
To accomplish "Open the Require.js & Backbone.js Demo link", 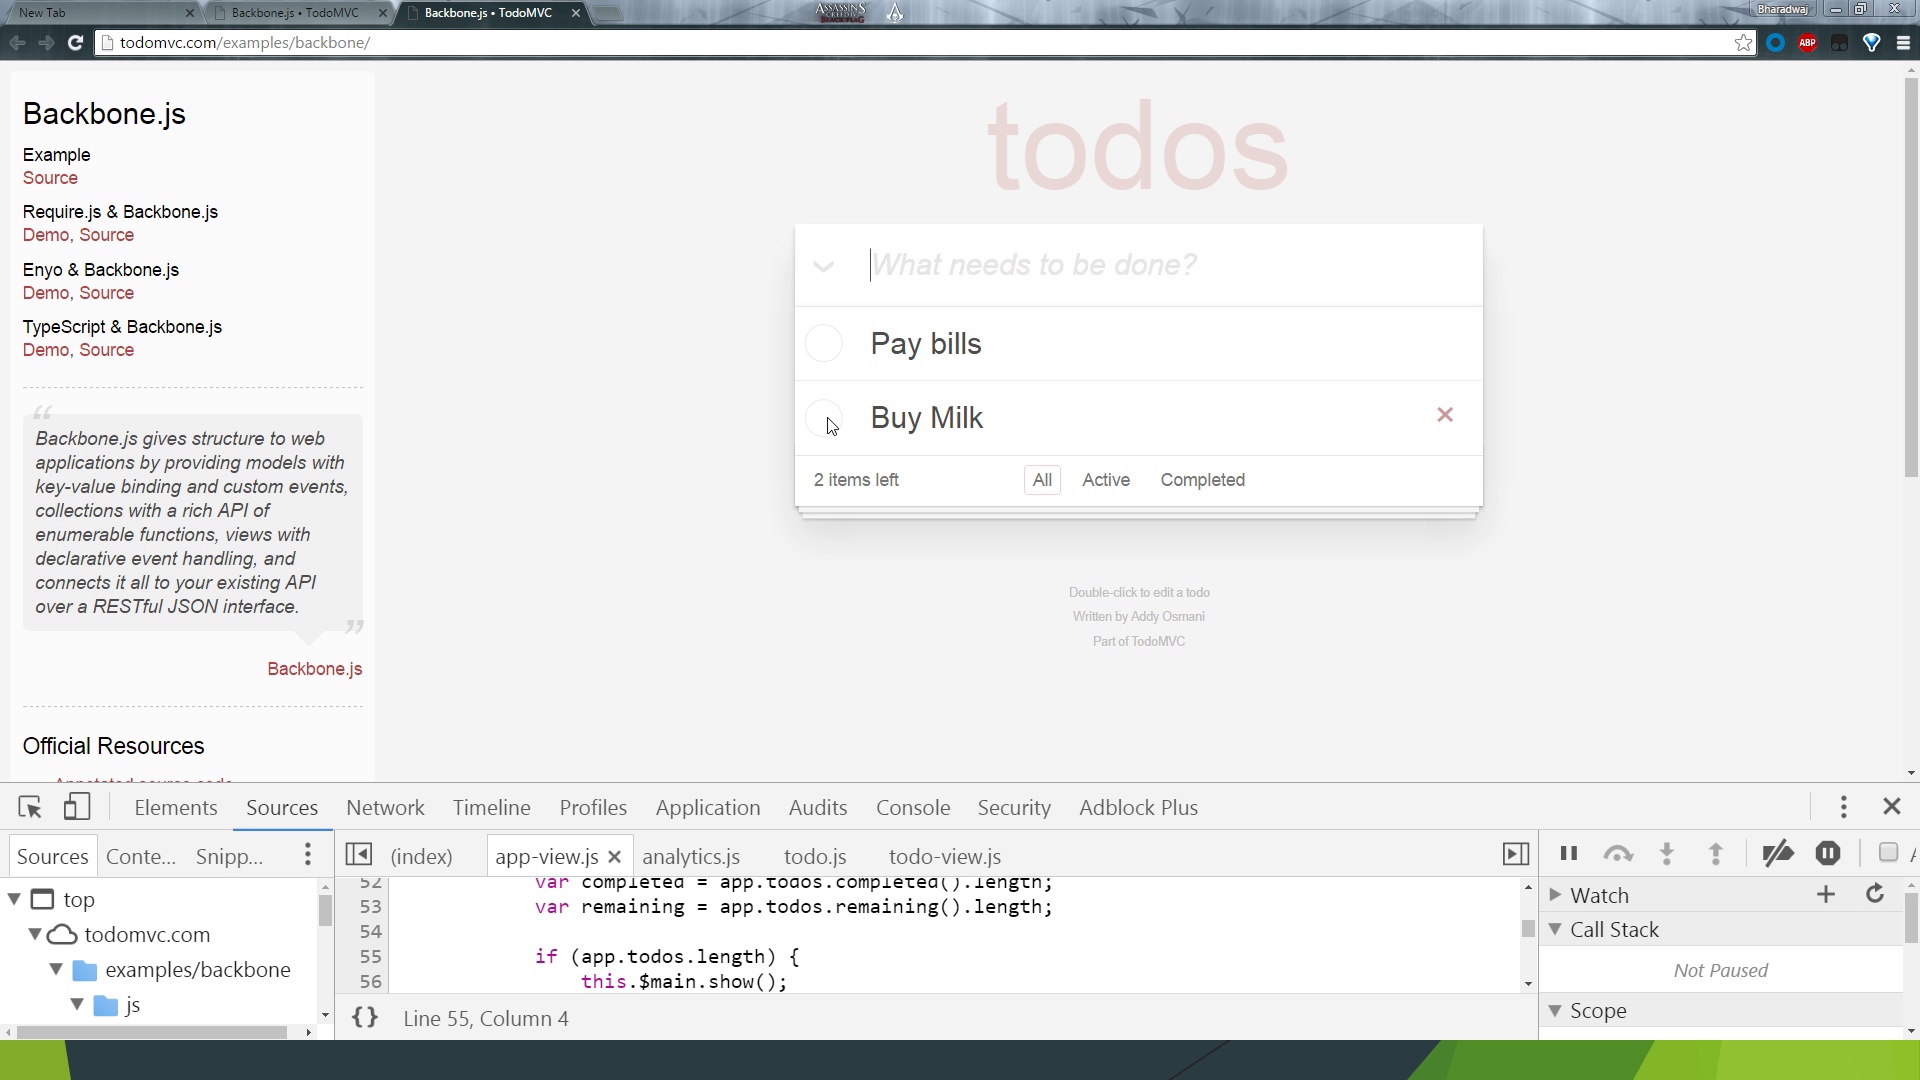I will pos(46,235).
